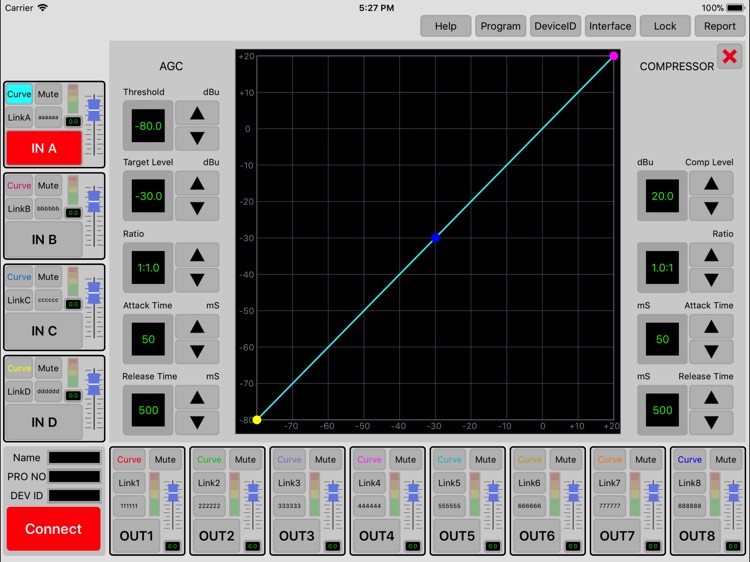Toggle Link8 on OUT8
The image size is (750, 562).
tap(689, 483)
